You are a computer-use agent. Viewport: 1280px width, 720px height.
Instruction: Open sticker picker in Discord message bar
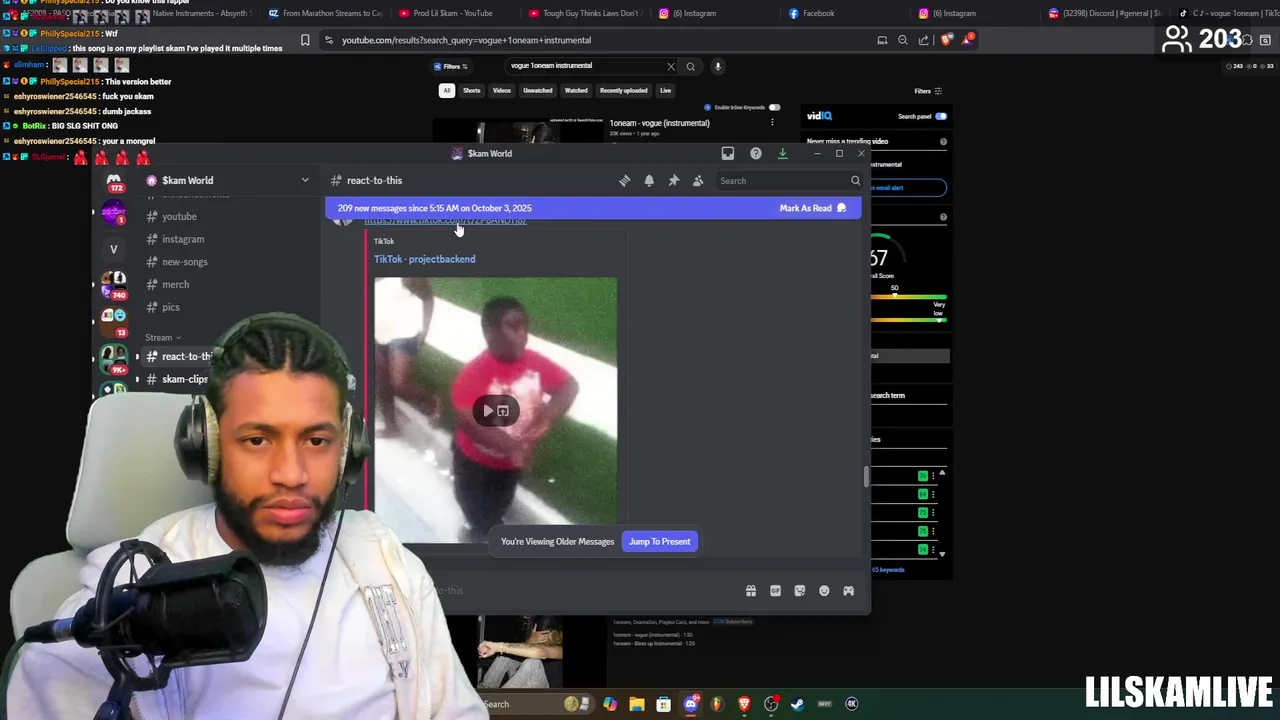click(x=800, y=591)
